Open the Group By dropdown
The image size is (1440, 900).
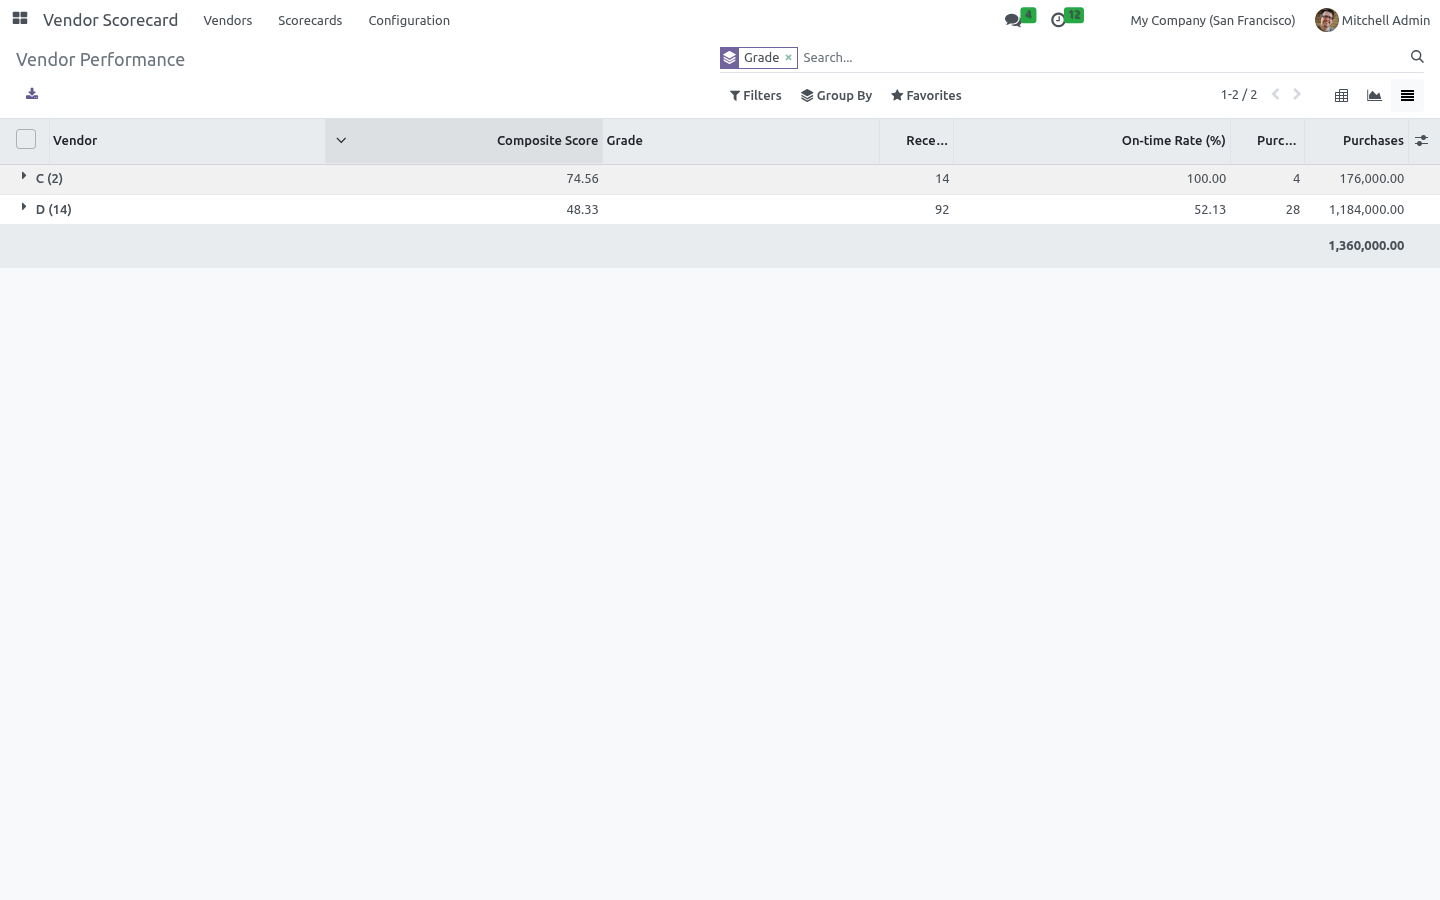click(x=837, y=96)
